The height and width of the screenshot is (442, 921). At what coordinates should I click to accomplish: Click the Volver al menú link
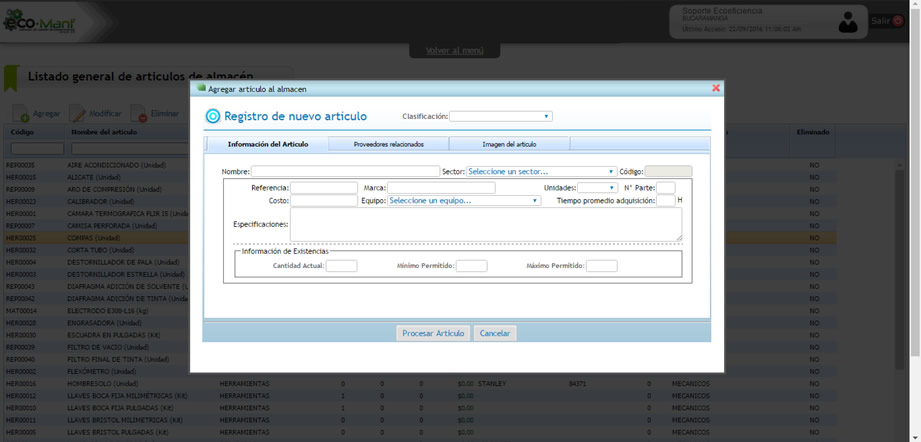pyautogui.click(x=455, y=51)
